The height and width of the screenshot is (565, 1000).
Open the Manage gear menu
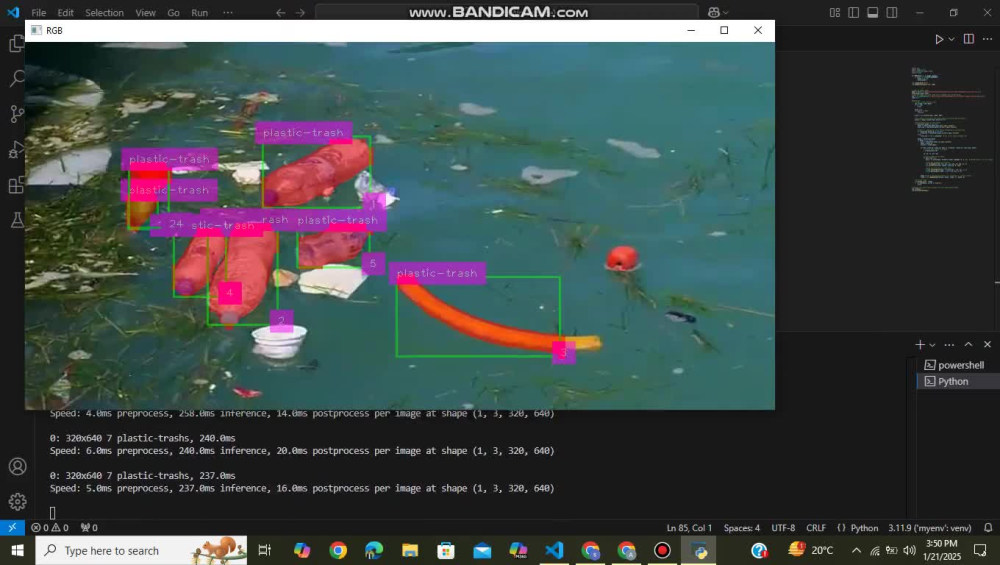point(17,502)
